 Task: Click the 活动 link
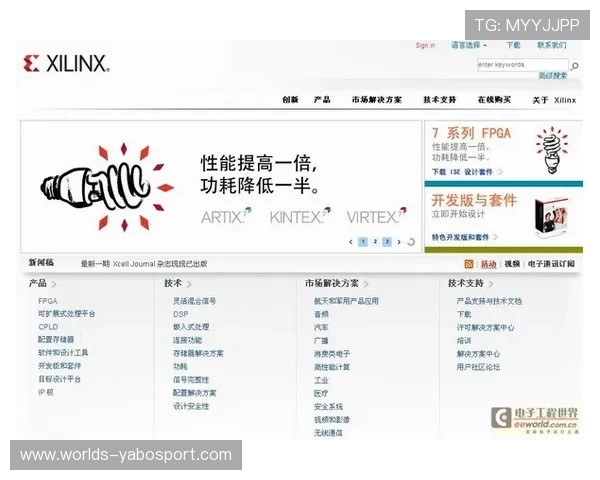click(488, 264)
